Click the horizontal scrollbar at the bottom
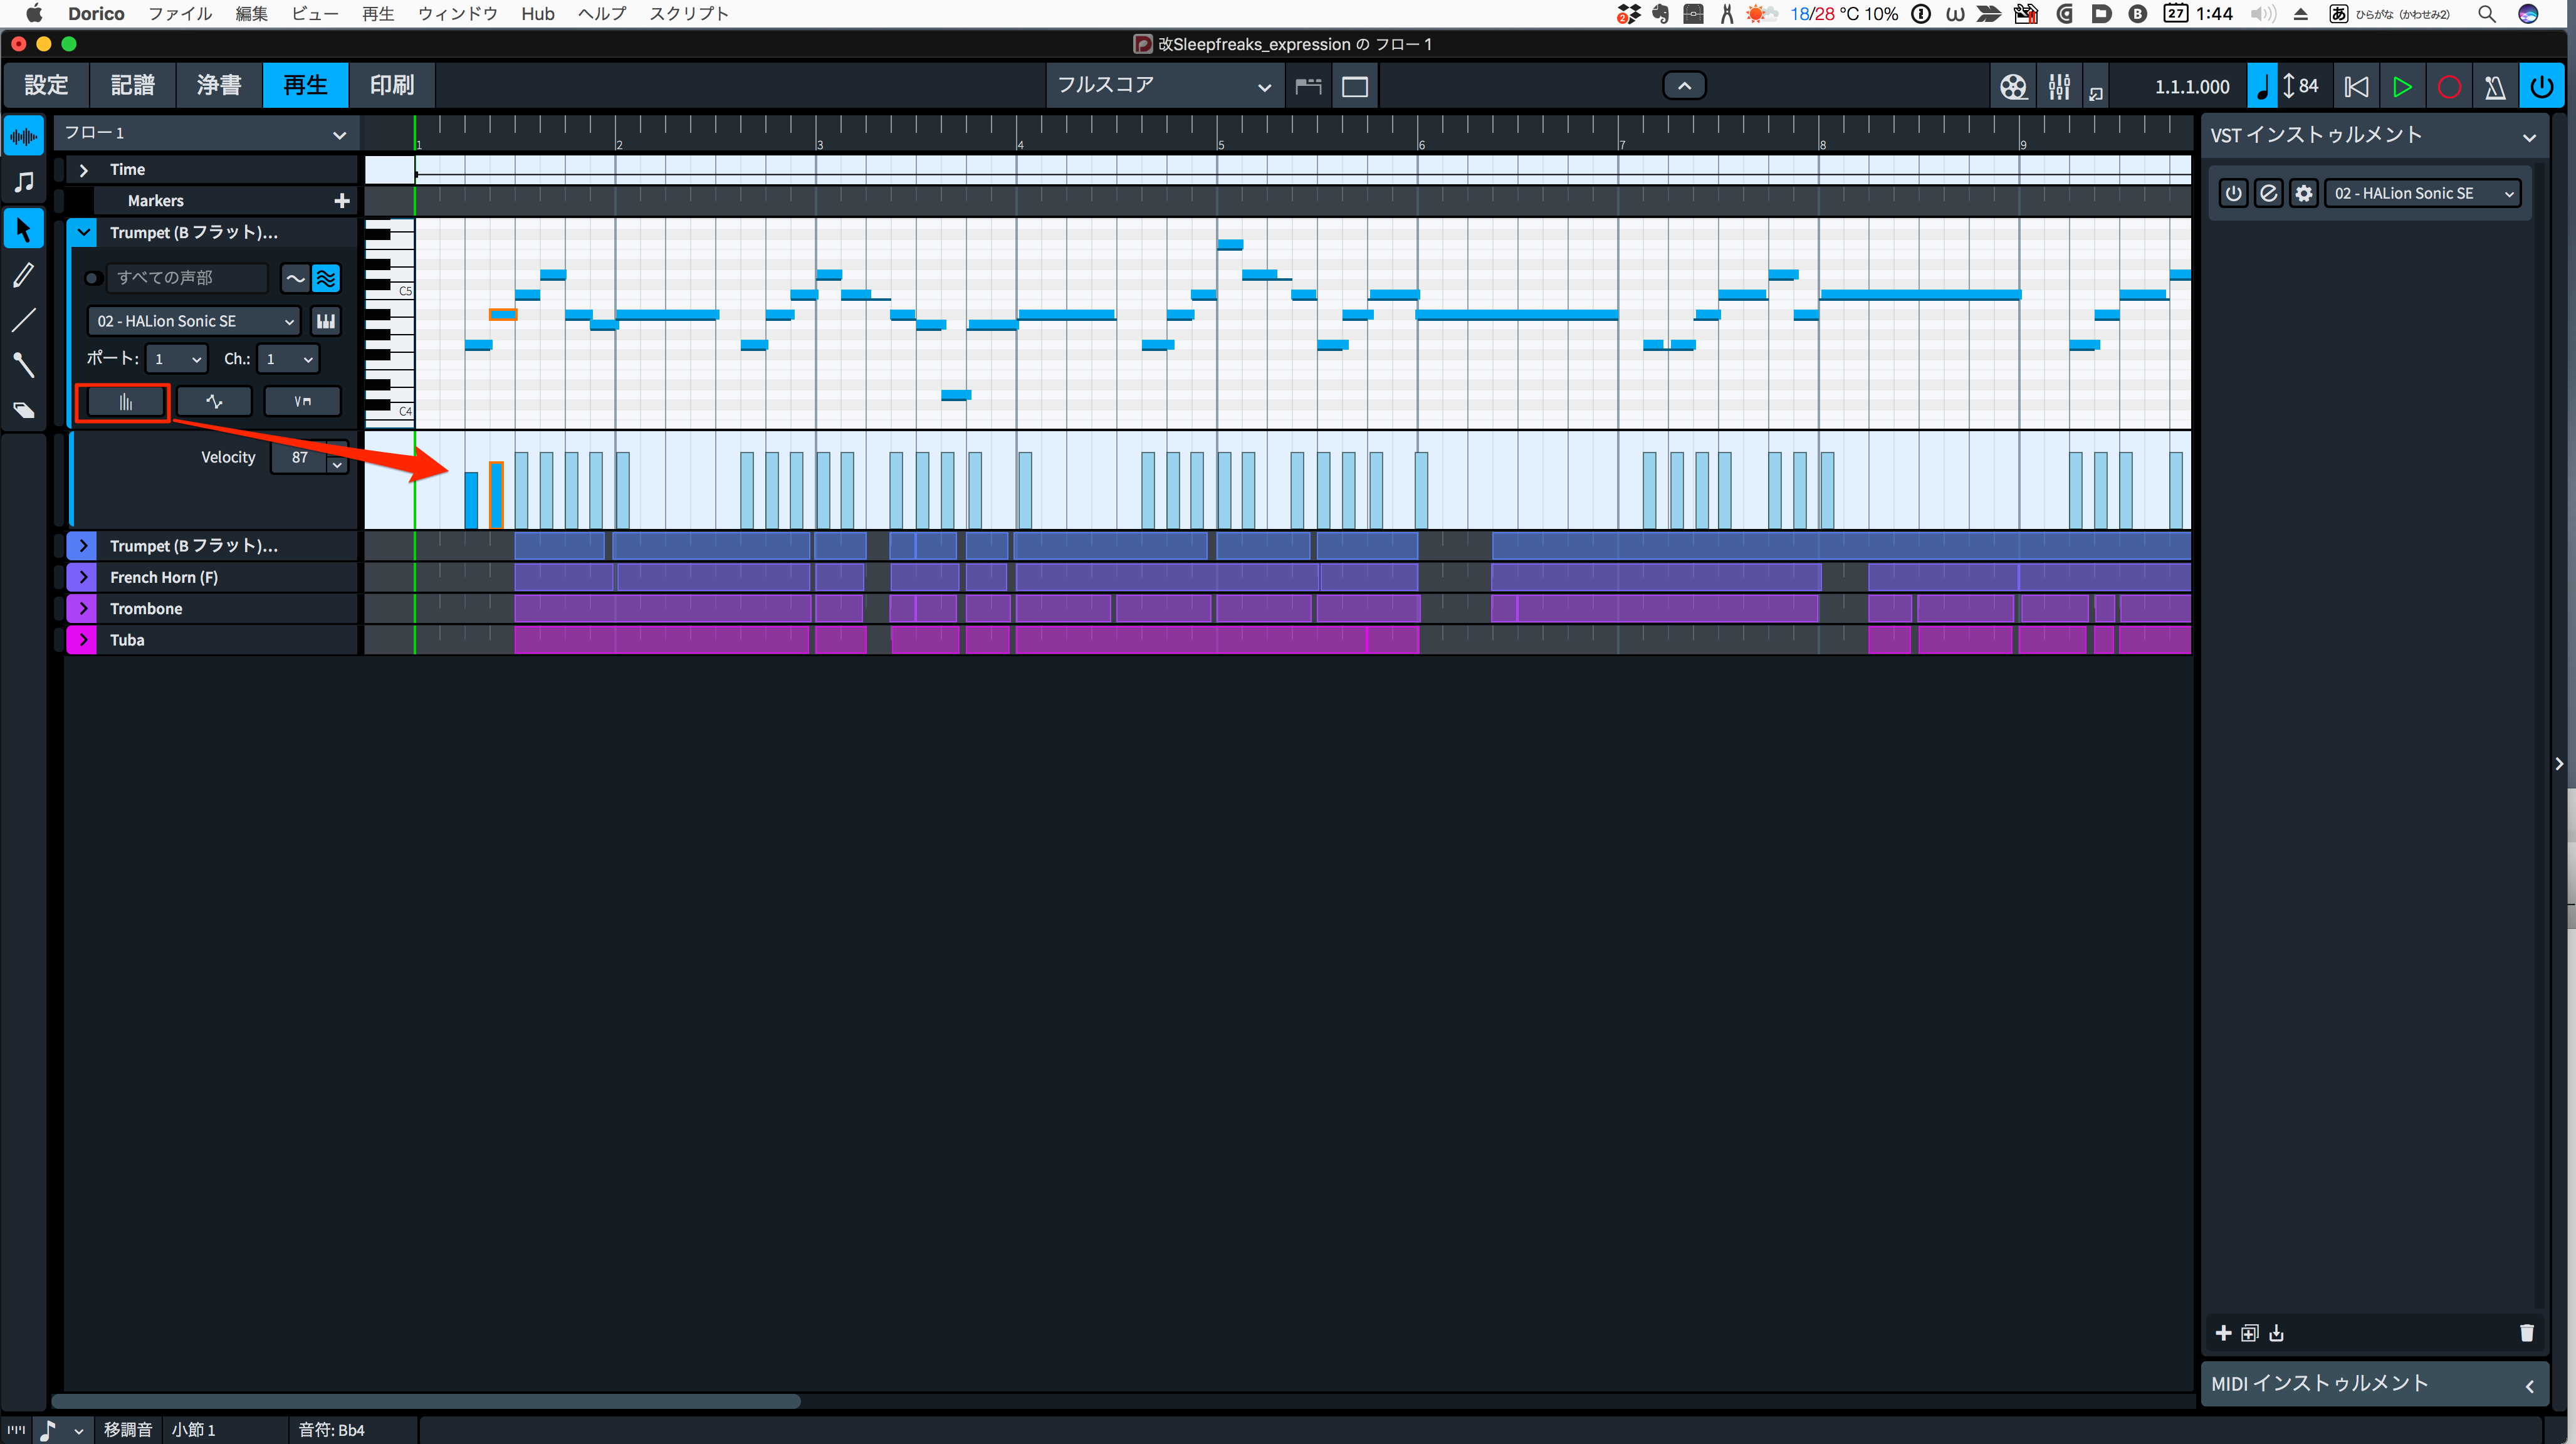 426,1401
